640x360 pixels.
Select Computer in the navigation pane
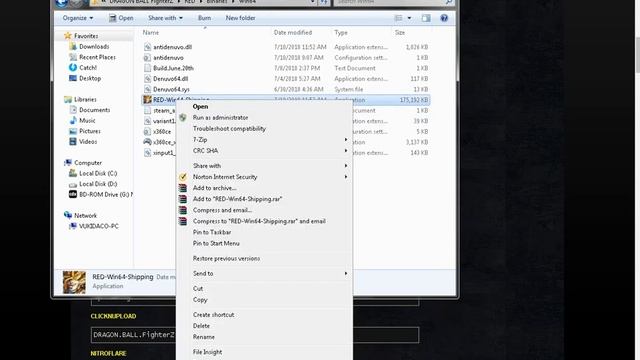(x=88, y=163)
